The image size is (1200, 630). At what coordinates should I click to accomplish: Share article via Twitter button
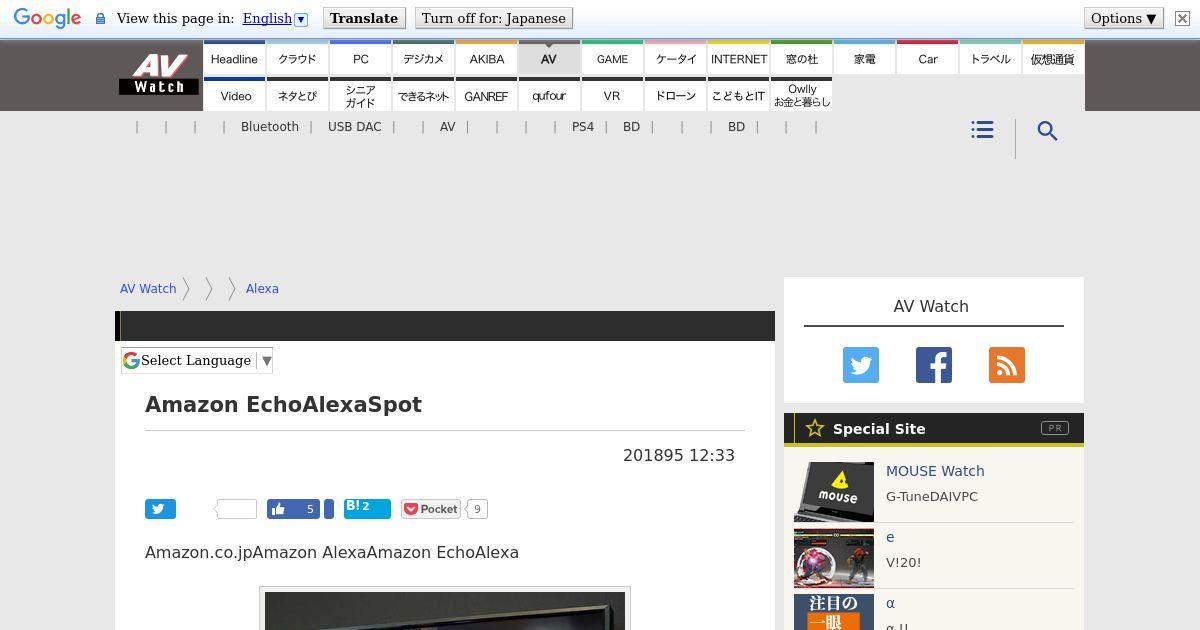[x=160, y=509]
